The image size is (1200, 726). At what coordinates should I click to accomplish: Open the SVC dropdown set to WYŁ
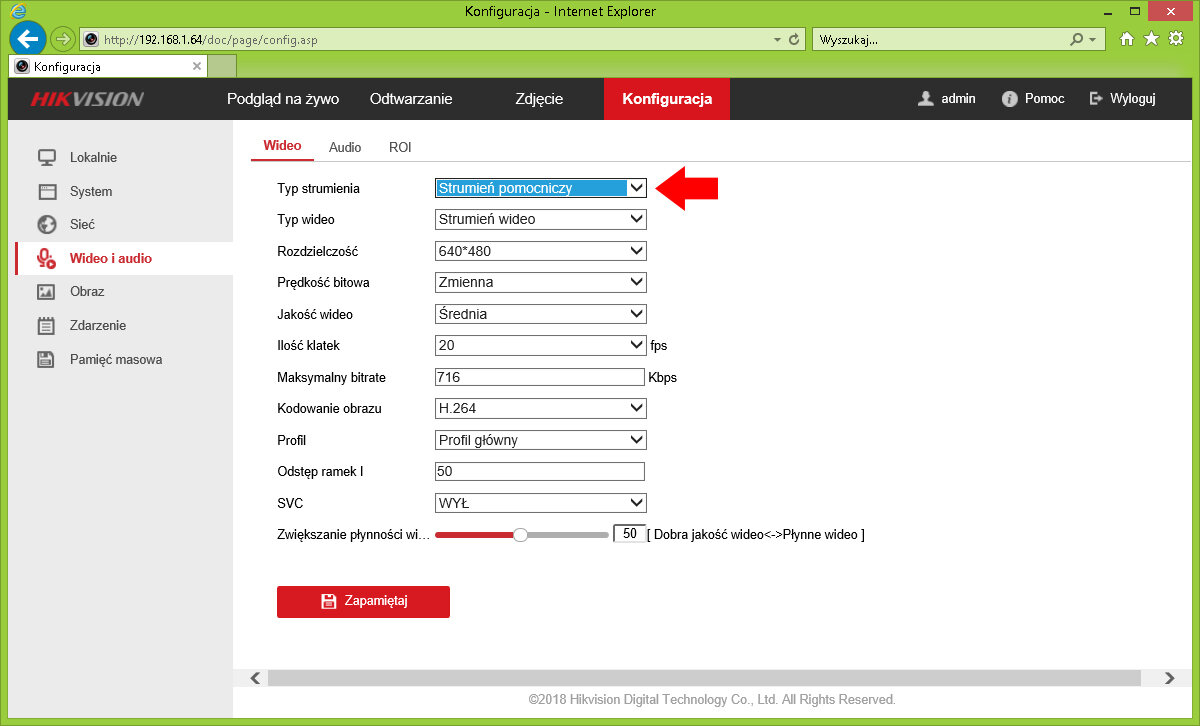[x=541, y=502]
